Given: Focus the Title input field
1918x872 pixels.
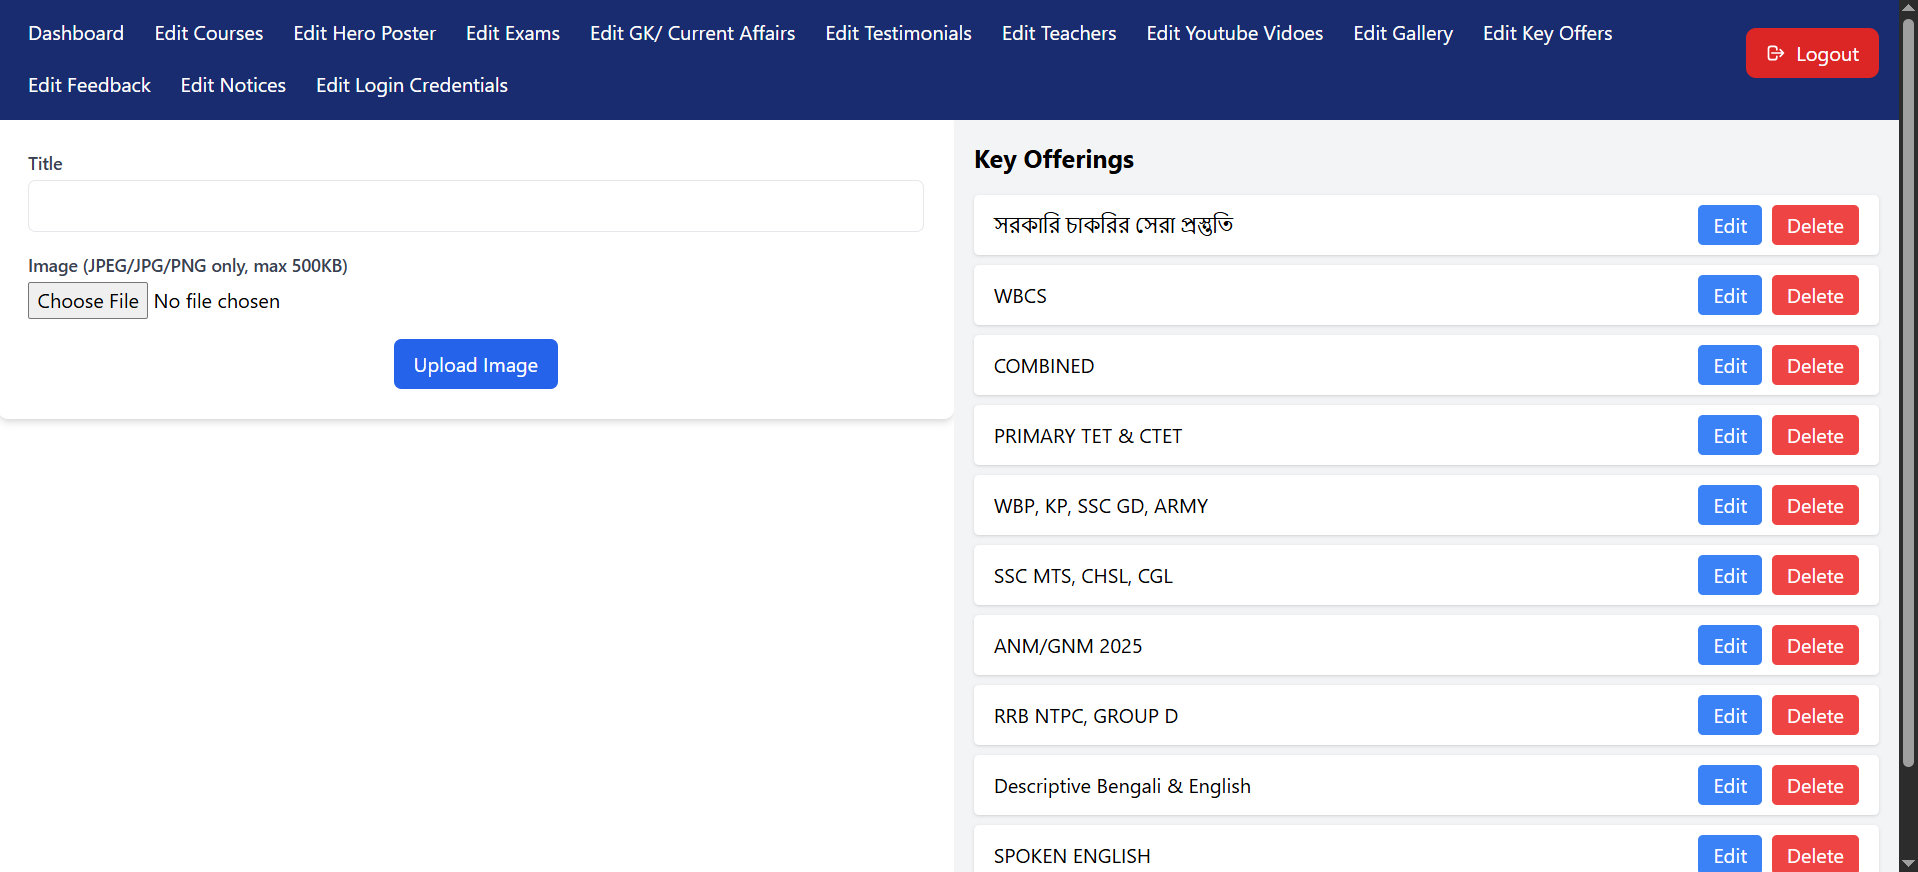Looking at the screenshot, I should (x=476, y=206).
